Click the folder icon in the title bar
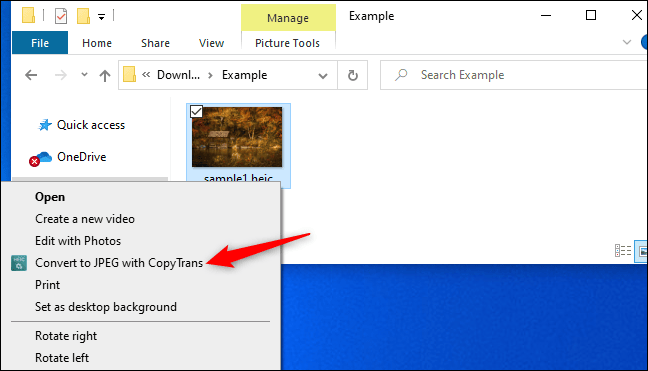Viewport: 648px width, 371px height. click(x=29, y=15)
